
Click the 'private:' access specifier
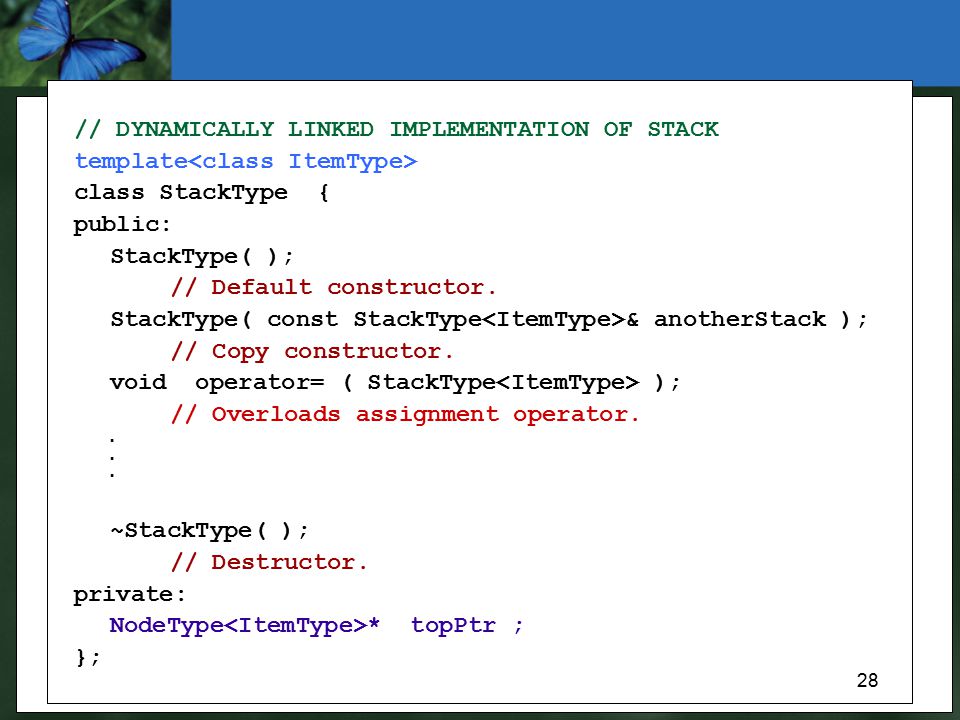point(129,594)
